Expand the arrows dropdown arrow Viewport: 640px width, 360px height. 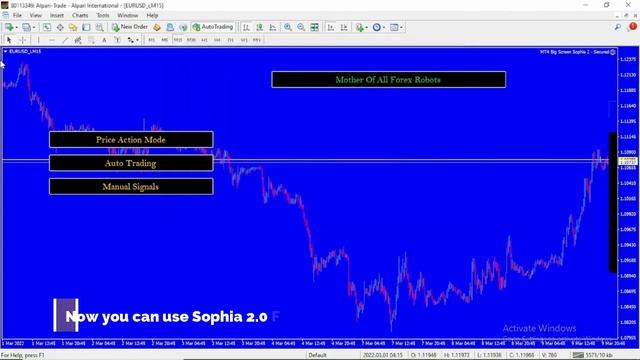tap(138, 40)
